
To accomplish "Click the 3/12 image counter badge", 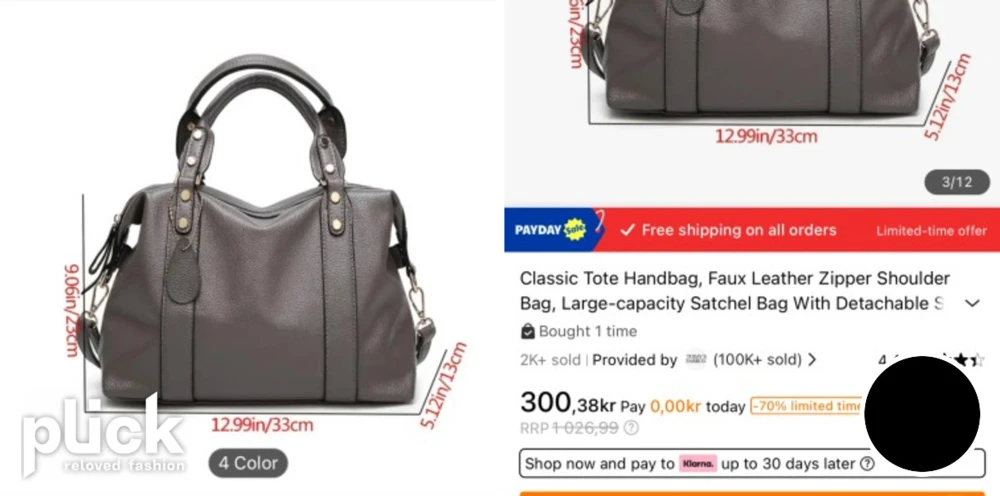I will tap(957, 182).
